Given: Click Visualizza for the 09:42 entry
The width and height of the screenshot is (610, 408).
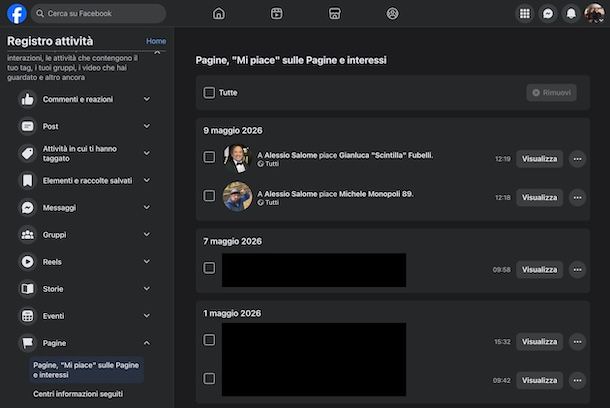Looking at the screenshot, I should tap(540, 380).
